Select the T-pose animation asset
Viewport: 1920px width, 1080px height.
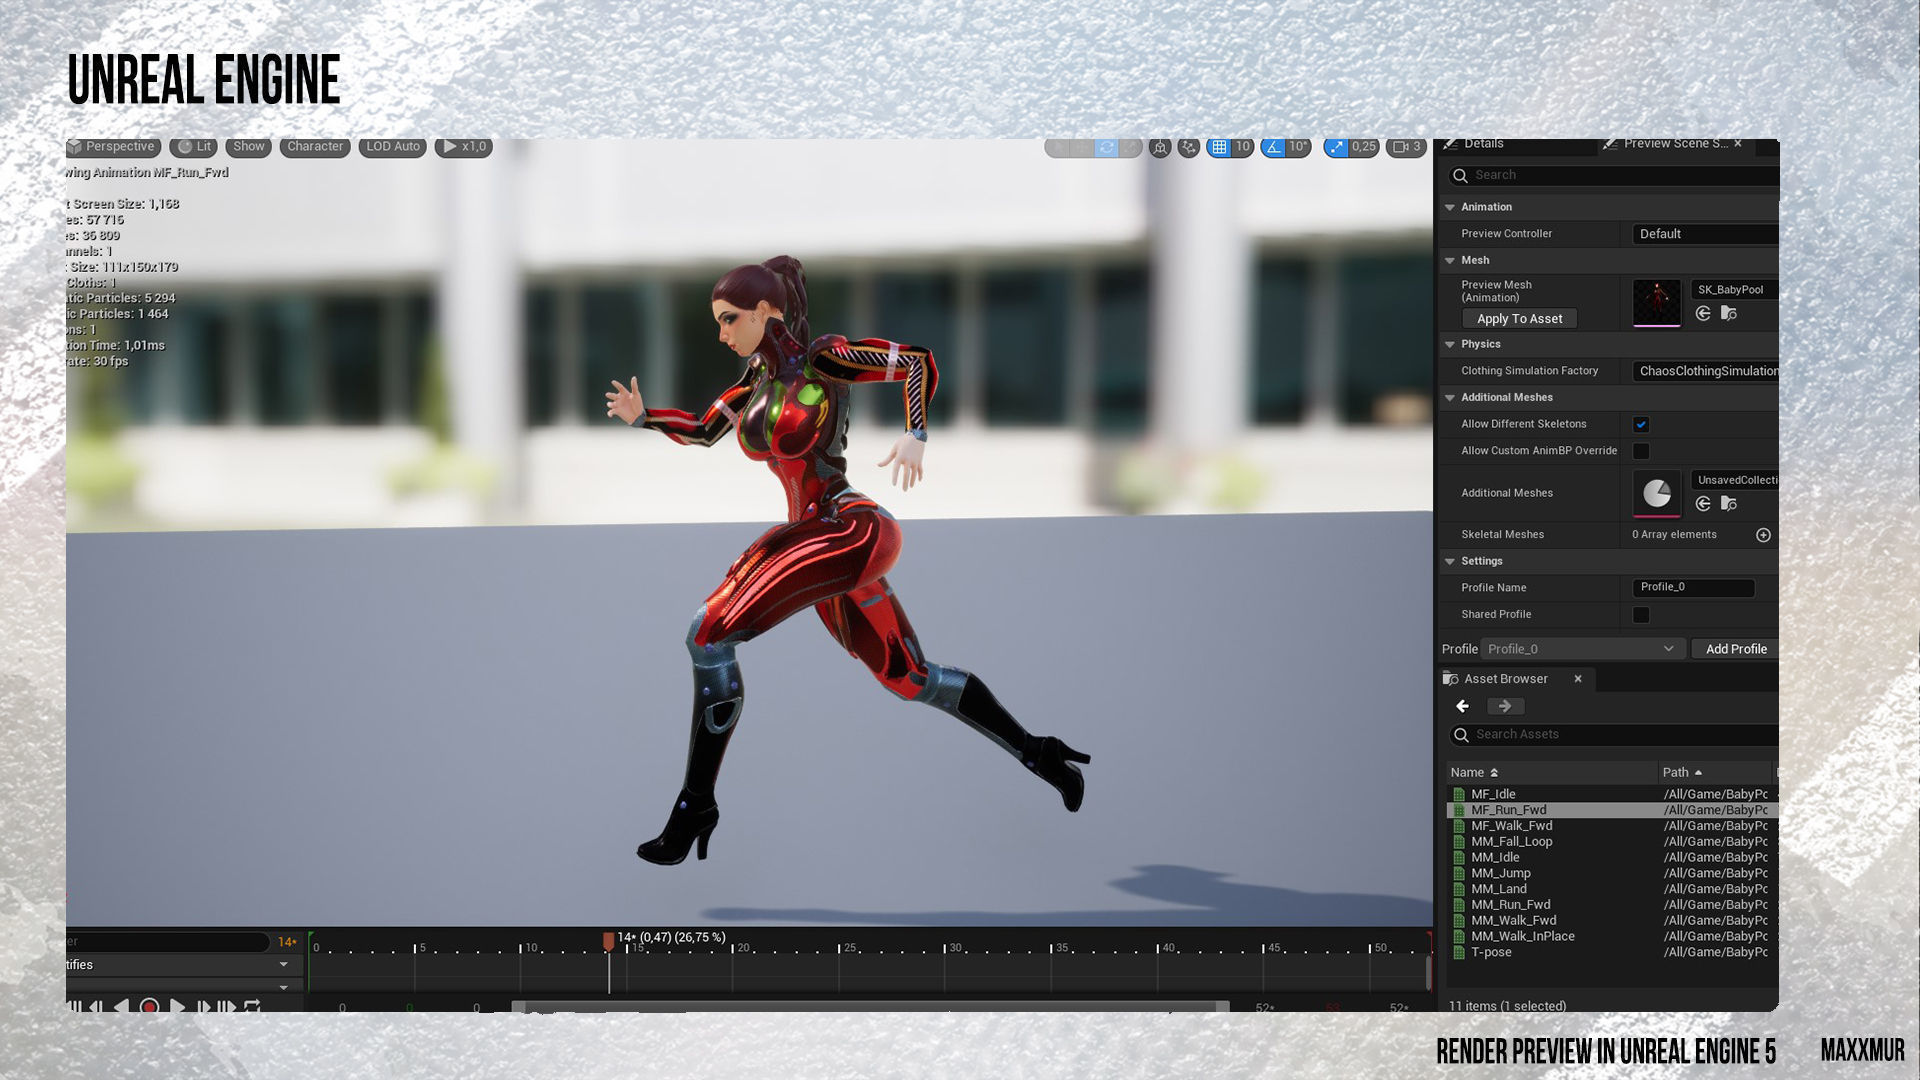click(x=1490, y=953)
